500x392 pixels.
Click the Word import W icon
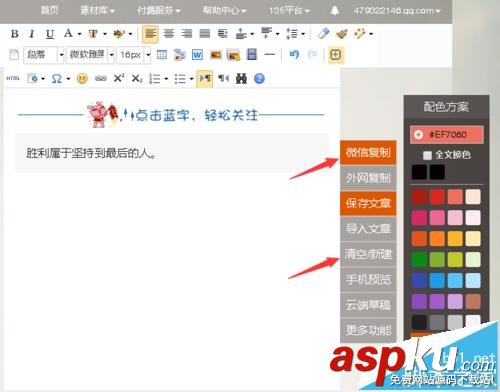[197, 55]
